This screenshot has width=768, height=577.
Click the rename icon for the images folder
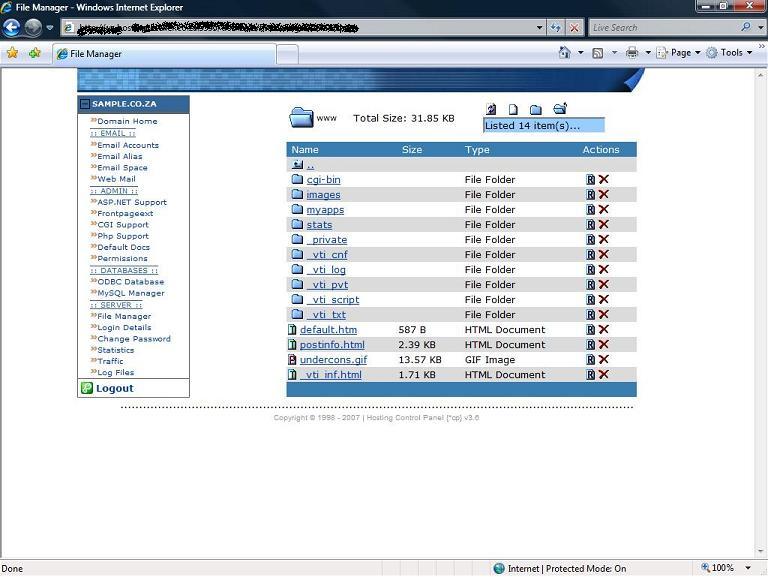(591, 195)
